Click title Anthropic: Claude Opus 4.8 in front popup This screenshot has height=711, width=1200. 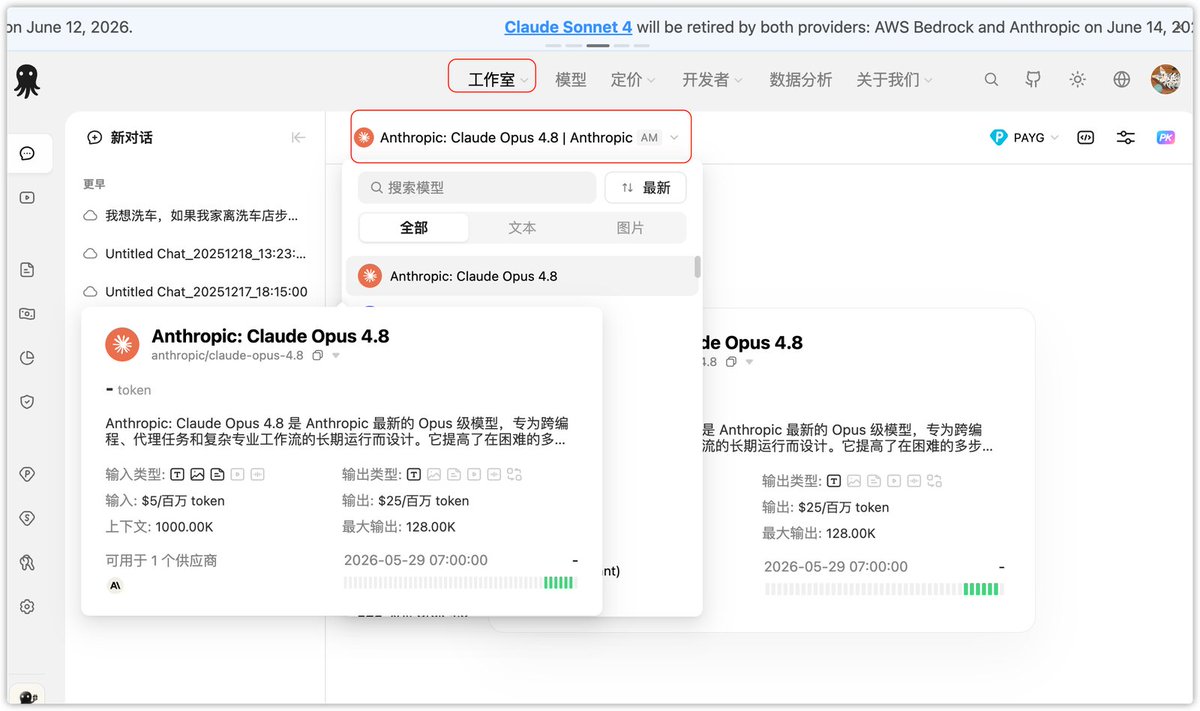(270, 336)
